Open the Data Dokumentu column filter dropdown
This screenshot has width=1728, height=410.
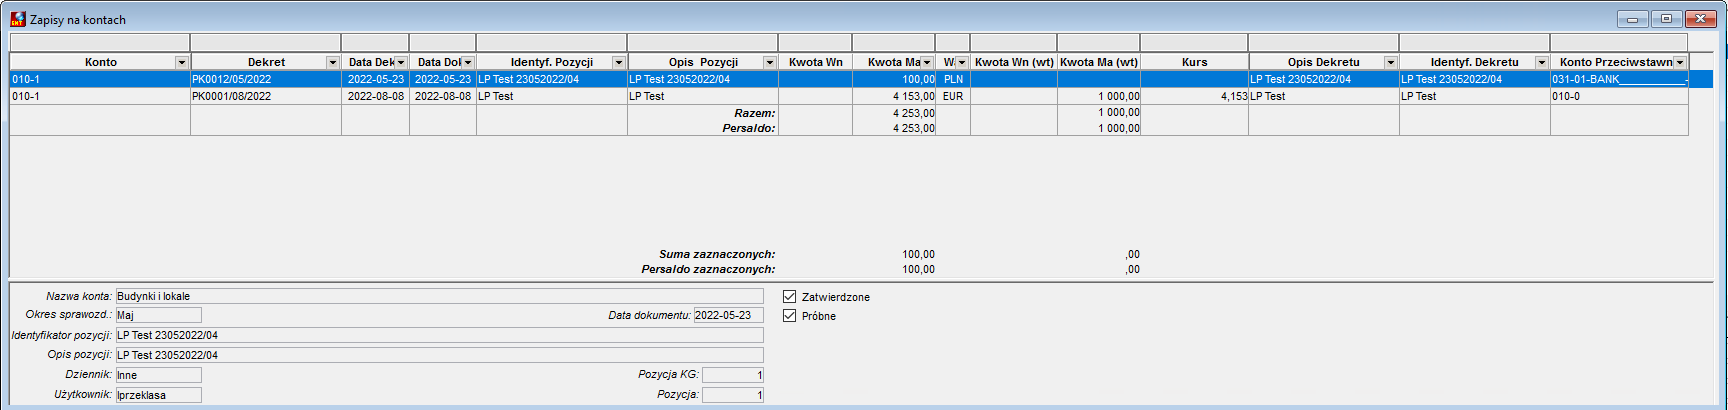[468, 62]
